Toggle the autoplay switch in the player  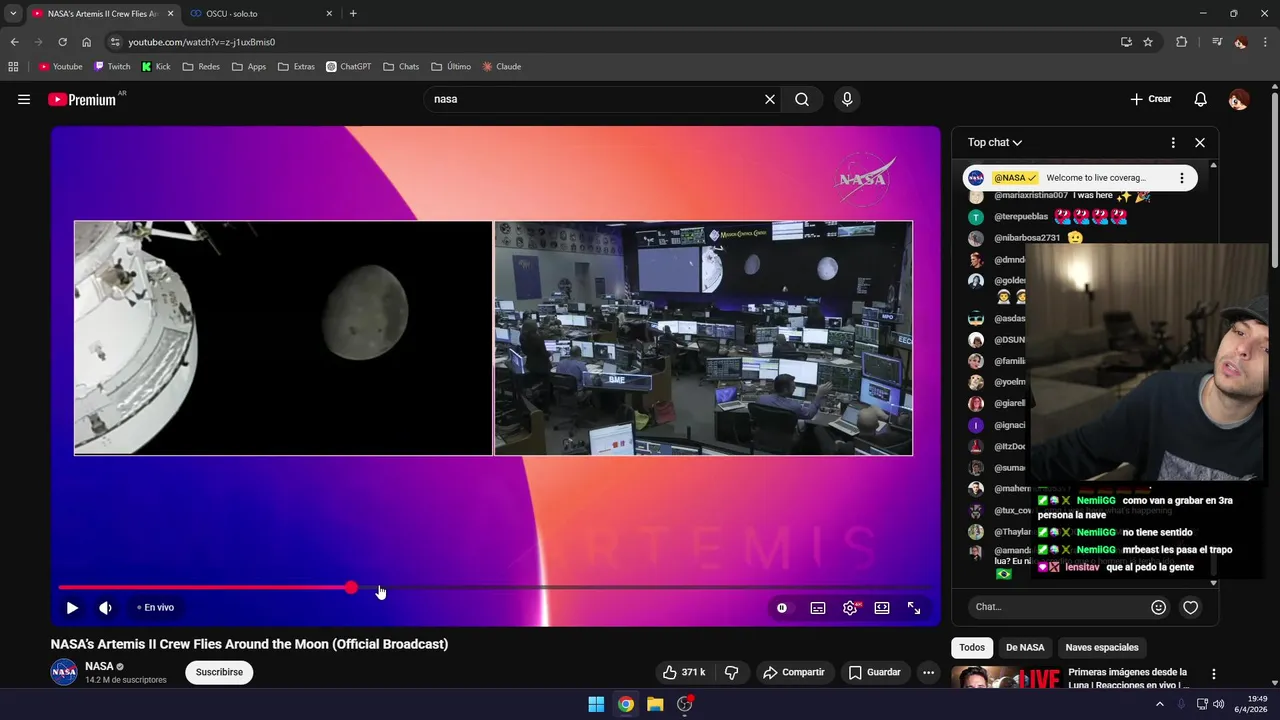[782, 607]
